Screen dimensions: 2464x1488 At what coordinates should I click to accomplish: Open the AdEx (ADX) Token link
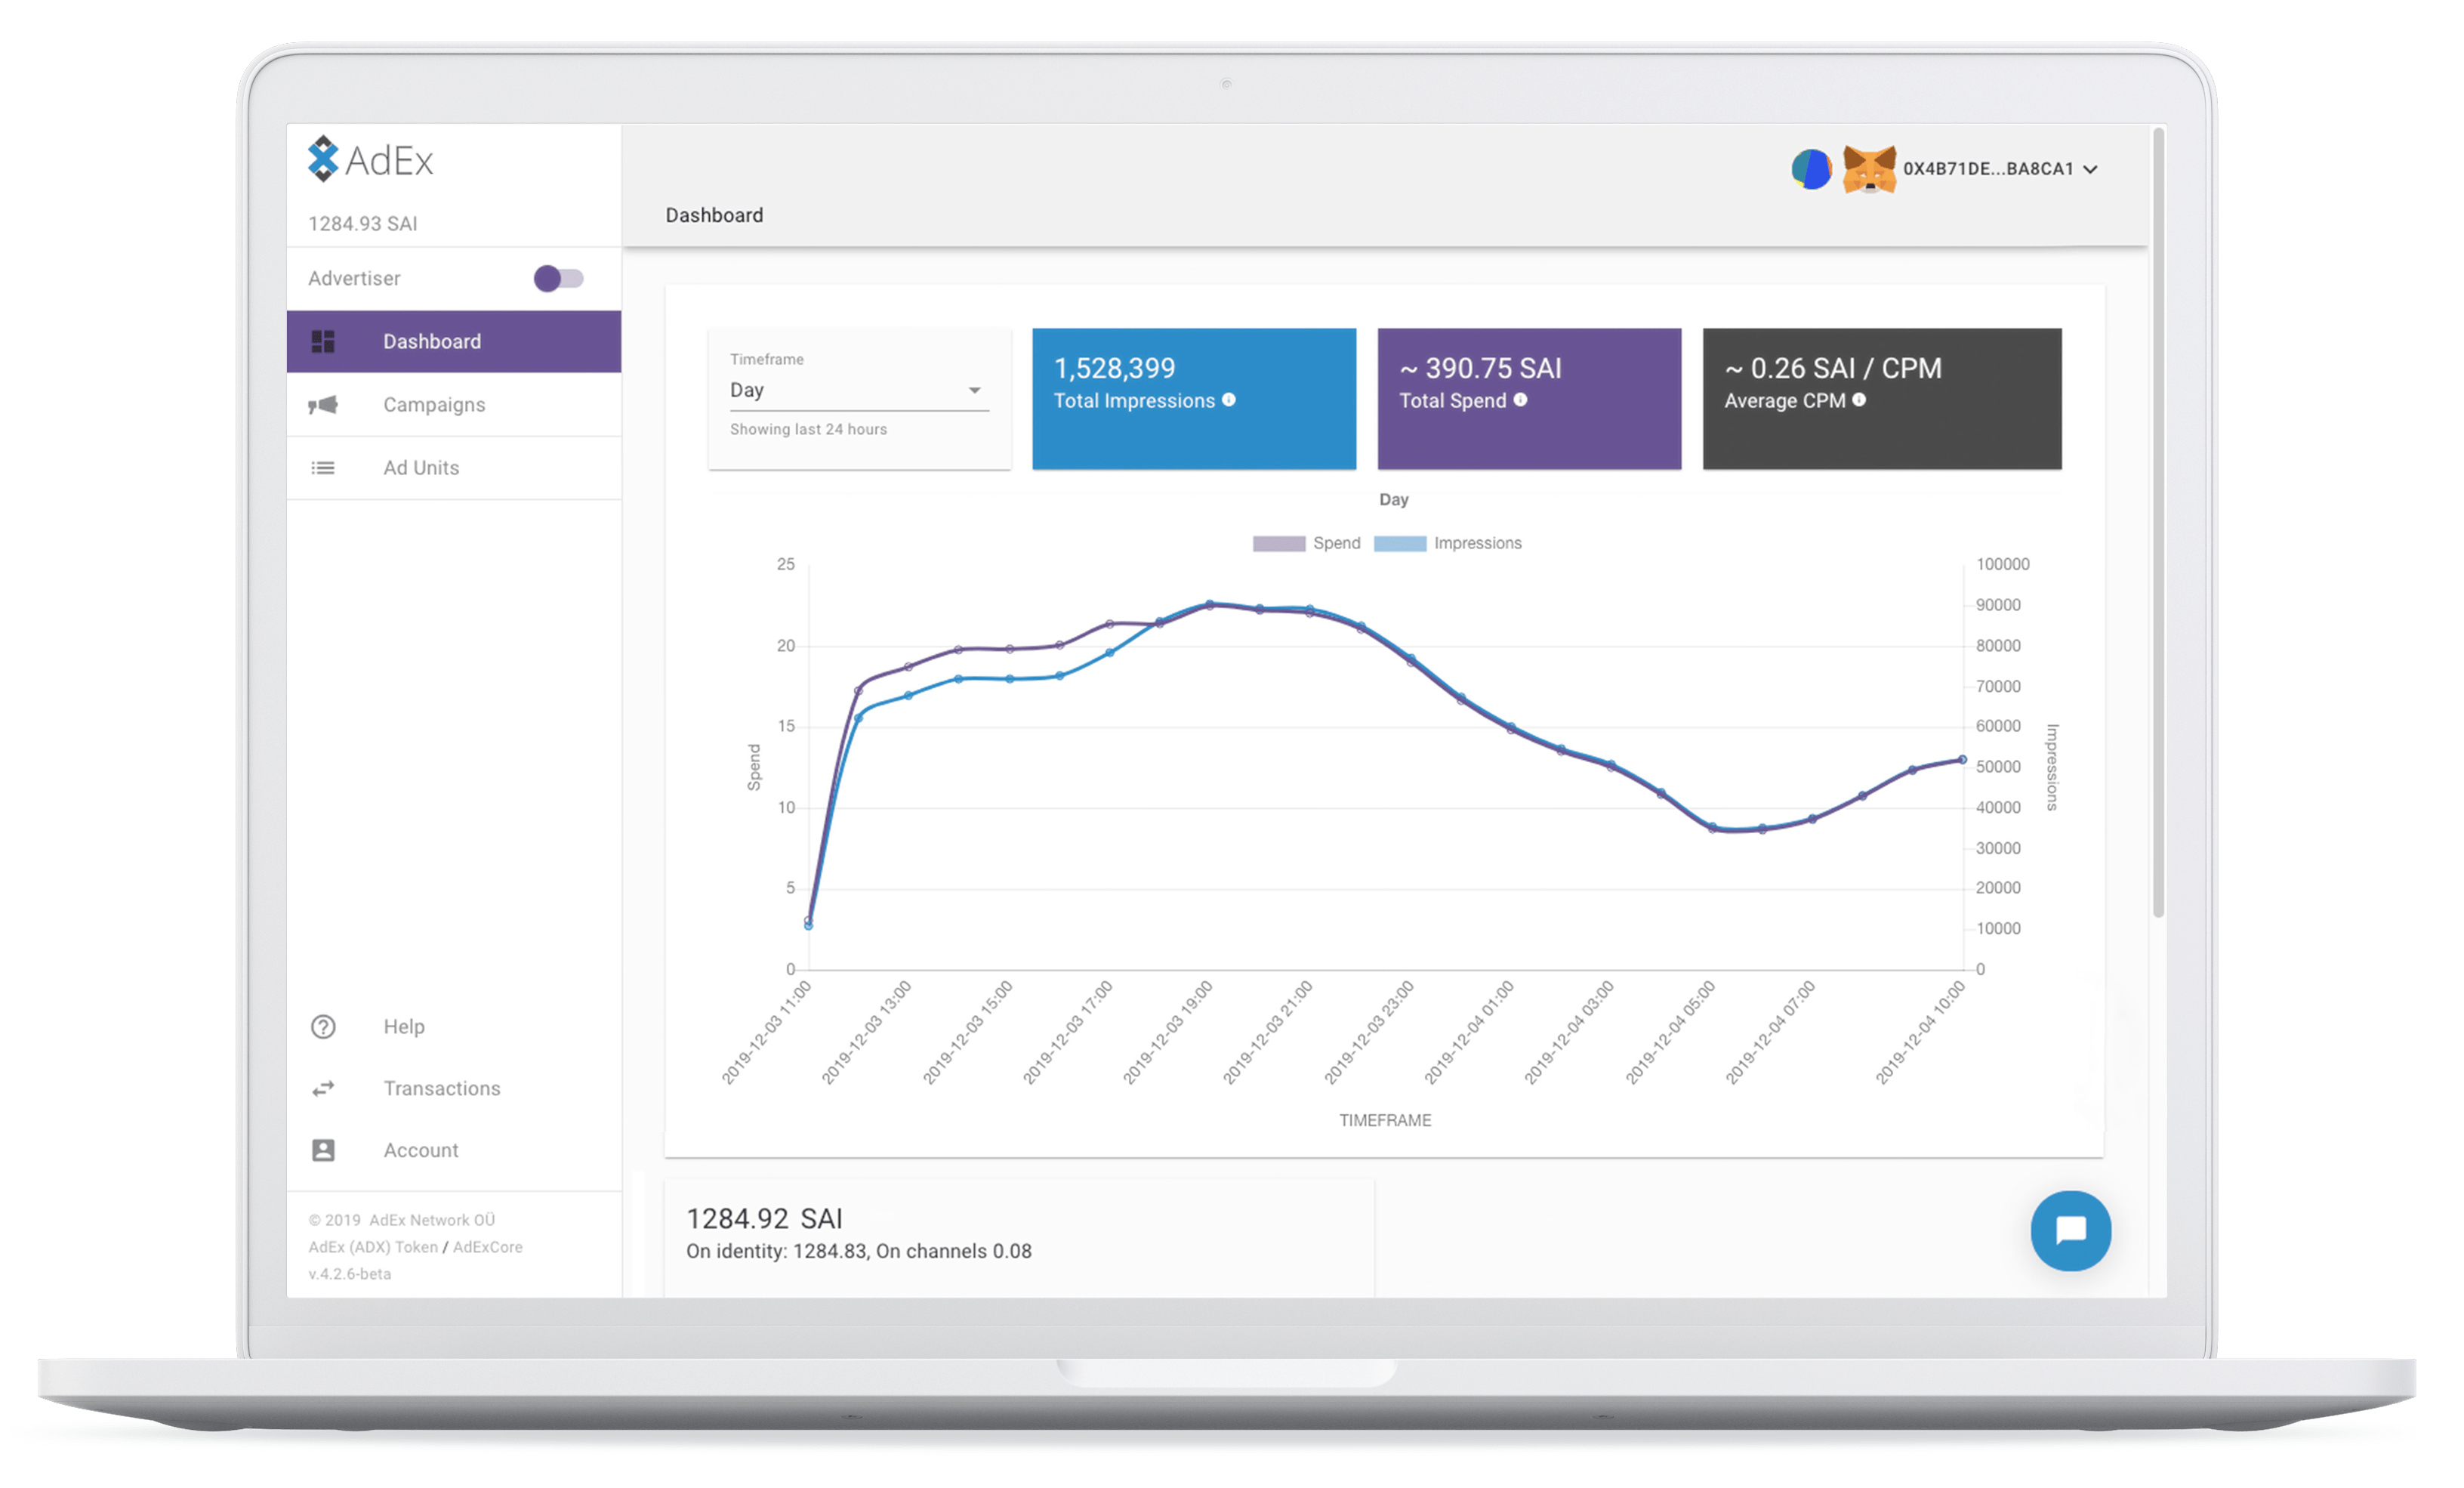[373, 1247]
